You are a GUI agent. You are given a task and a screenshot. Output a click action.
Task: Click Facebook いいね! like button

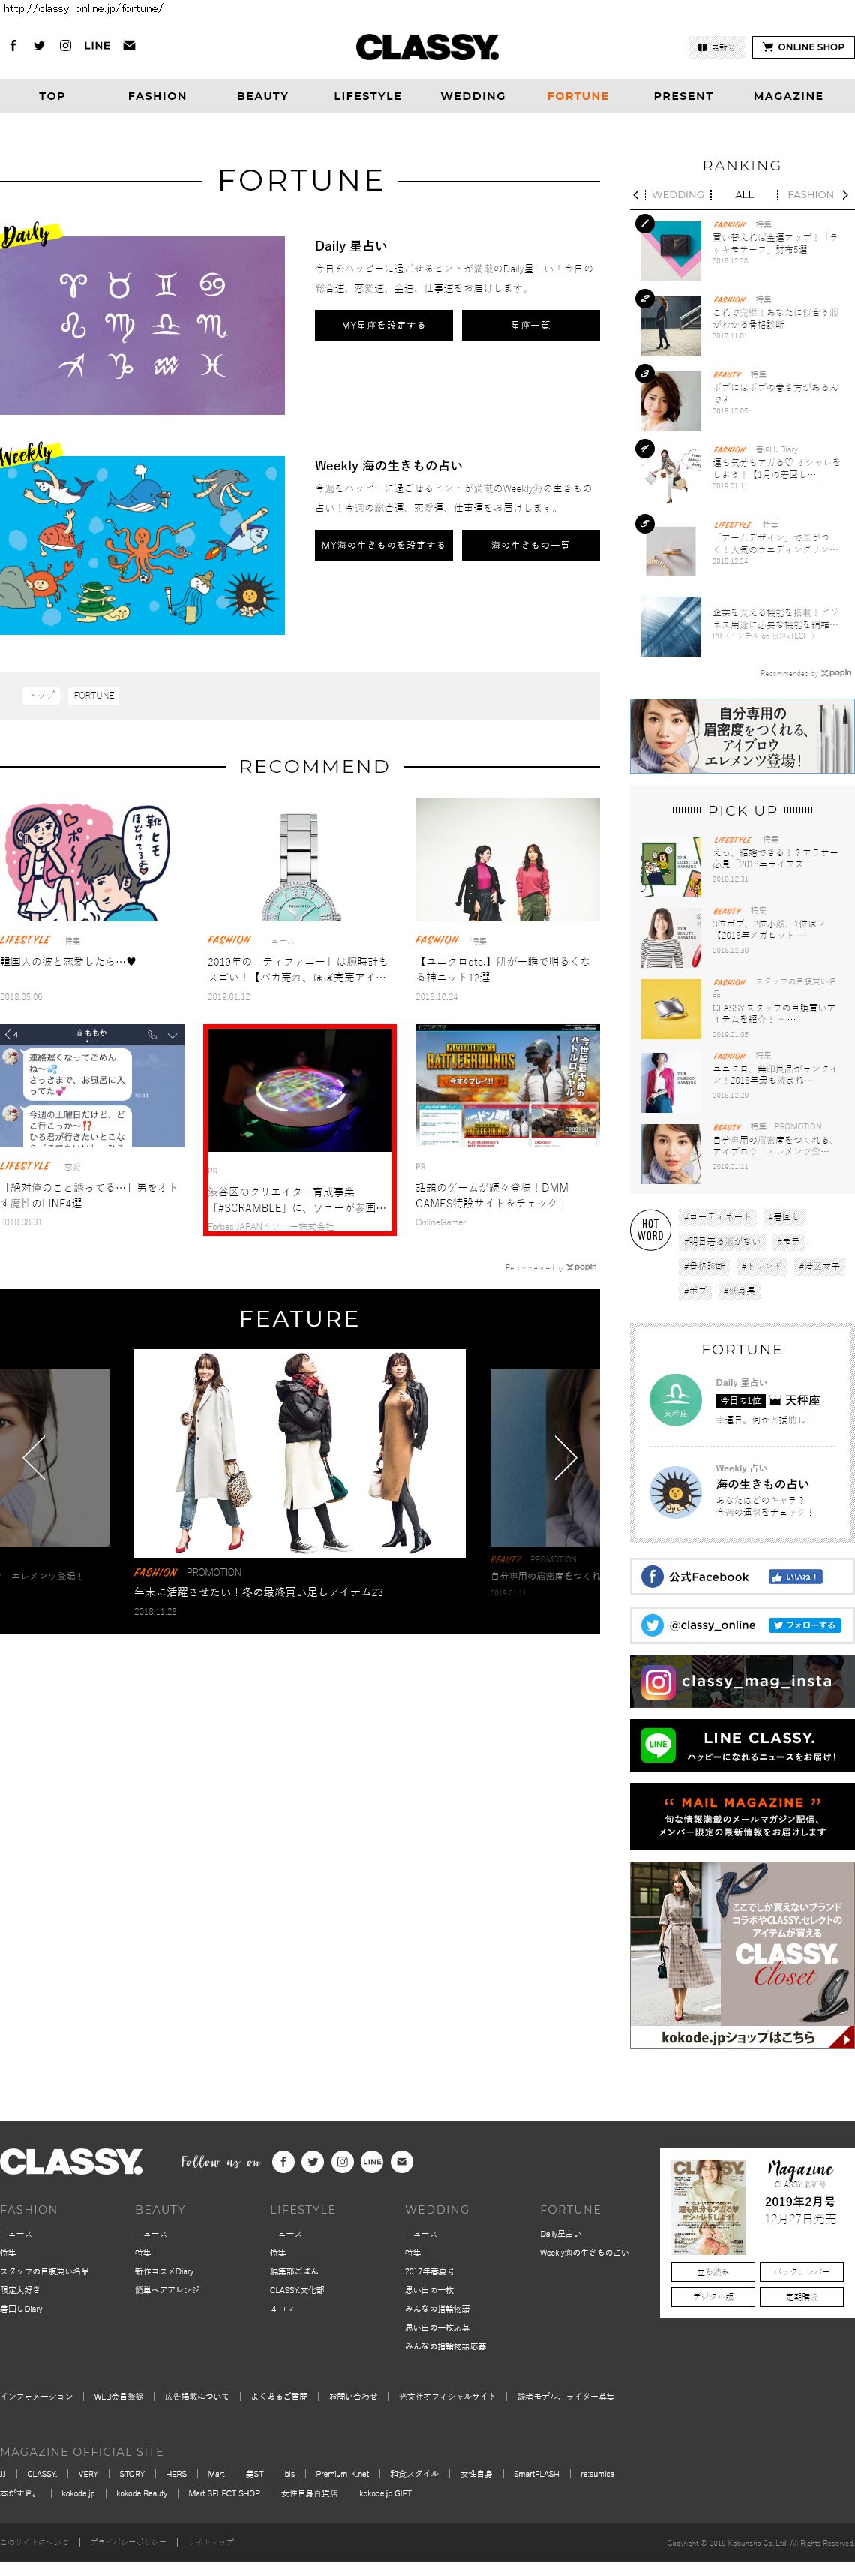coord(795,1576)
